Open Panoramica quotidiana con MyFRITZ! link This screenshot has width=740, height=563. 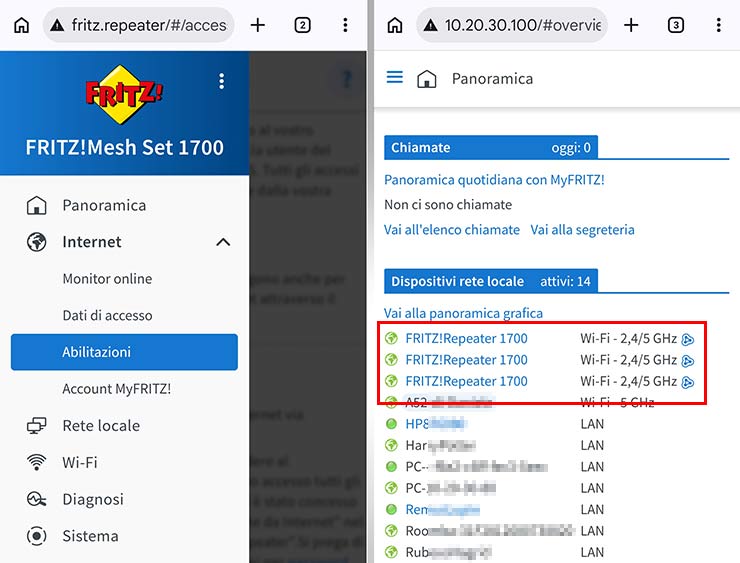click(494, 180)
